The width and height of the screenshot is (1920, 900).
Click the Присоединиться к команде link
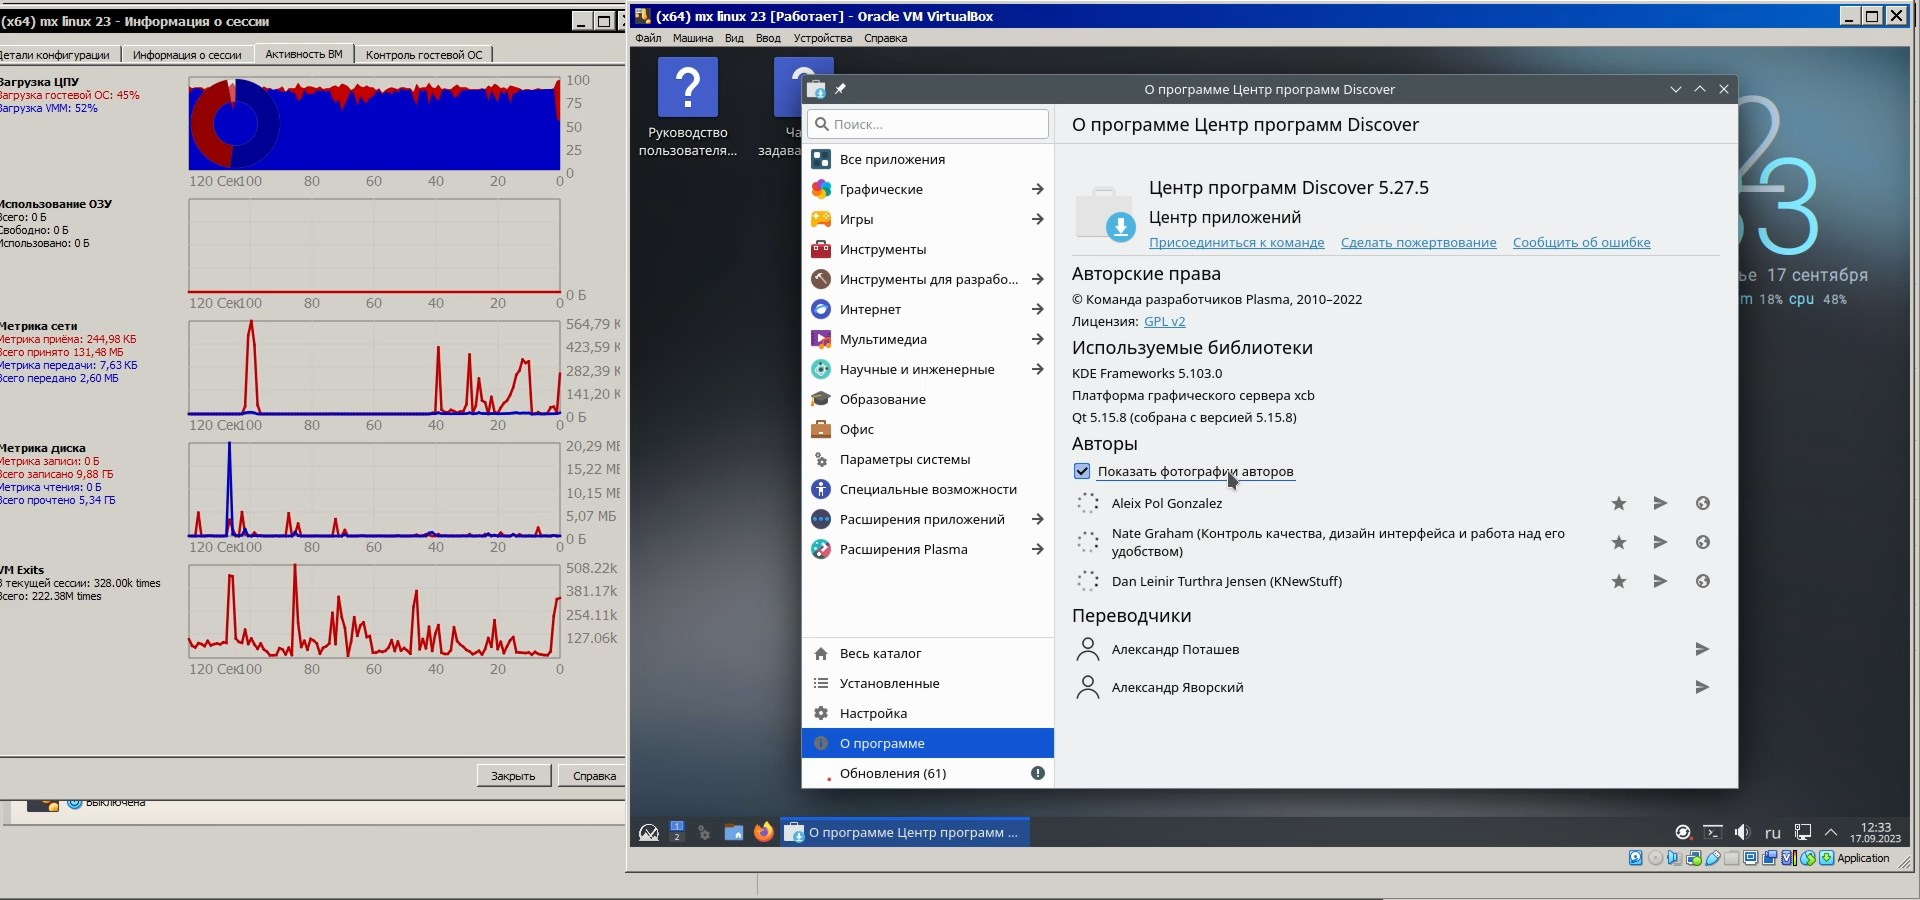(1236, 243)
